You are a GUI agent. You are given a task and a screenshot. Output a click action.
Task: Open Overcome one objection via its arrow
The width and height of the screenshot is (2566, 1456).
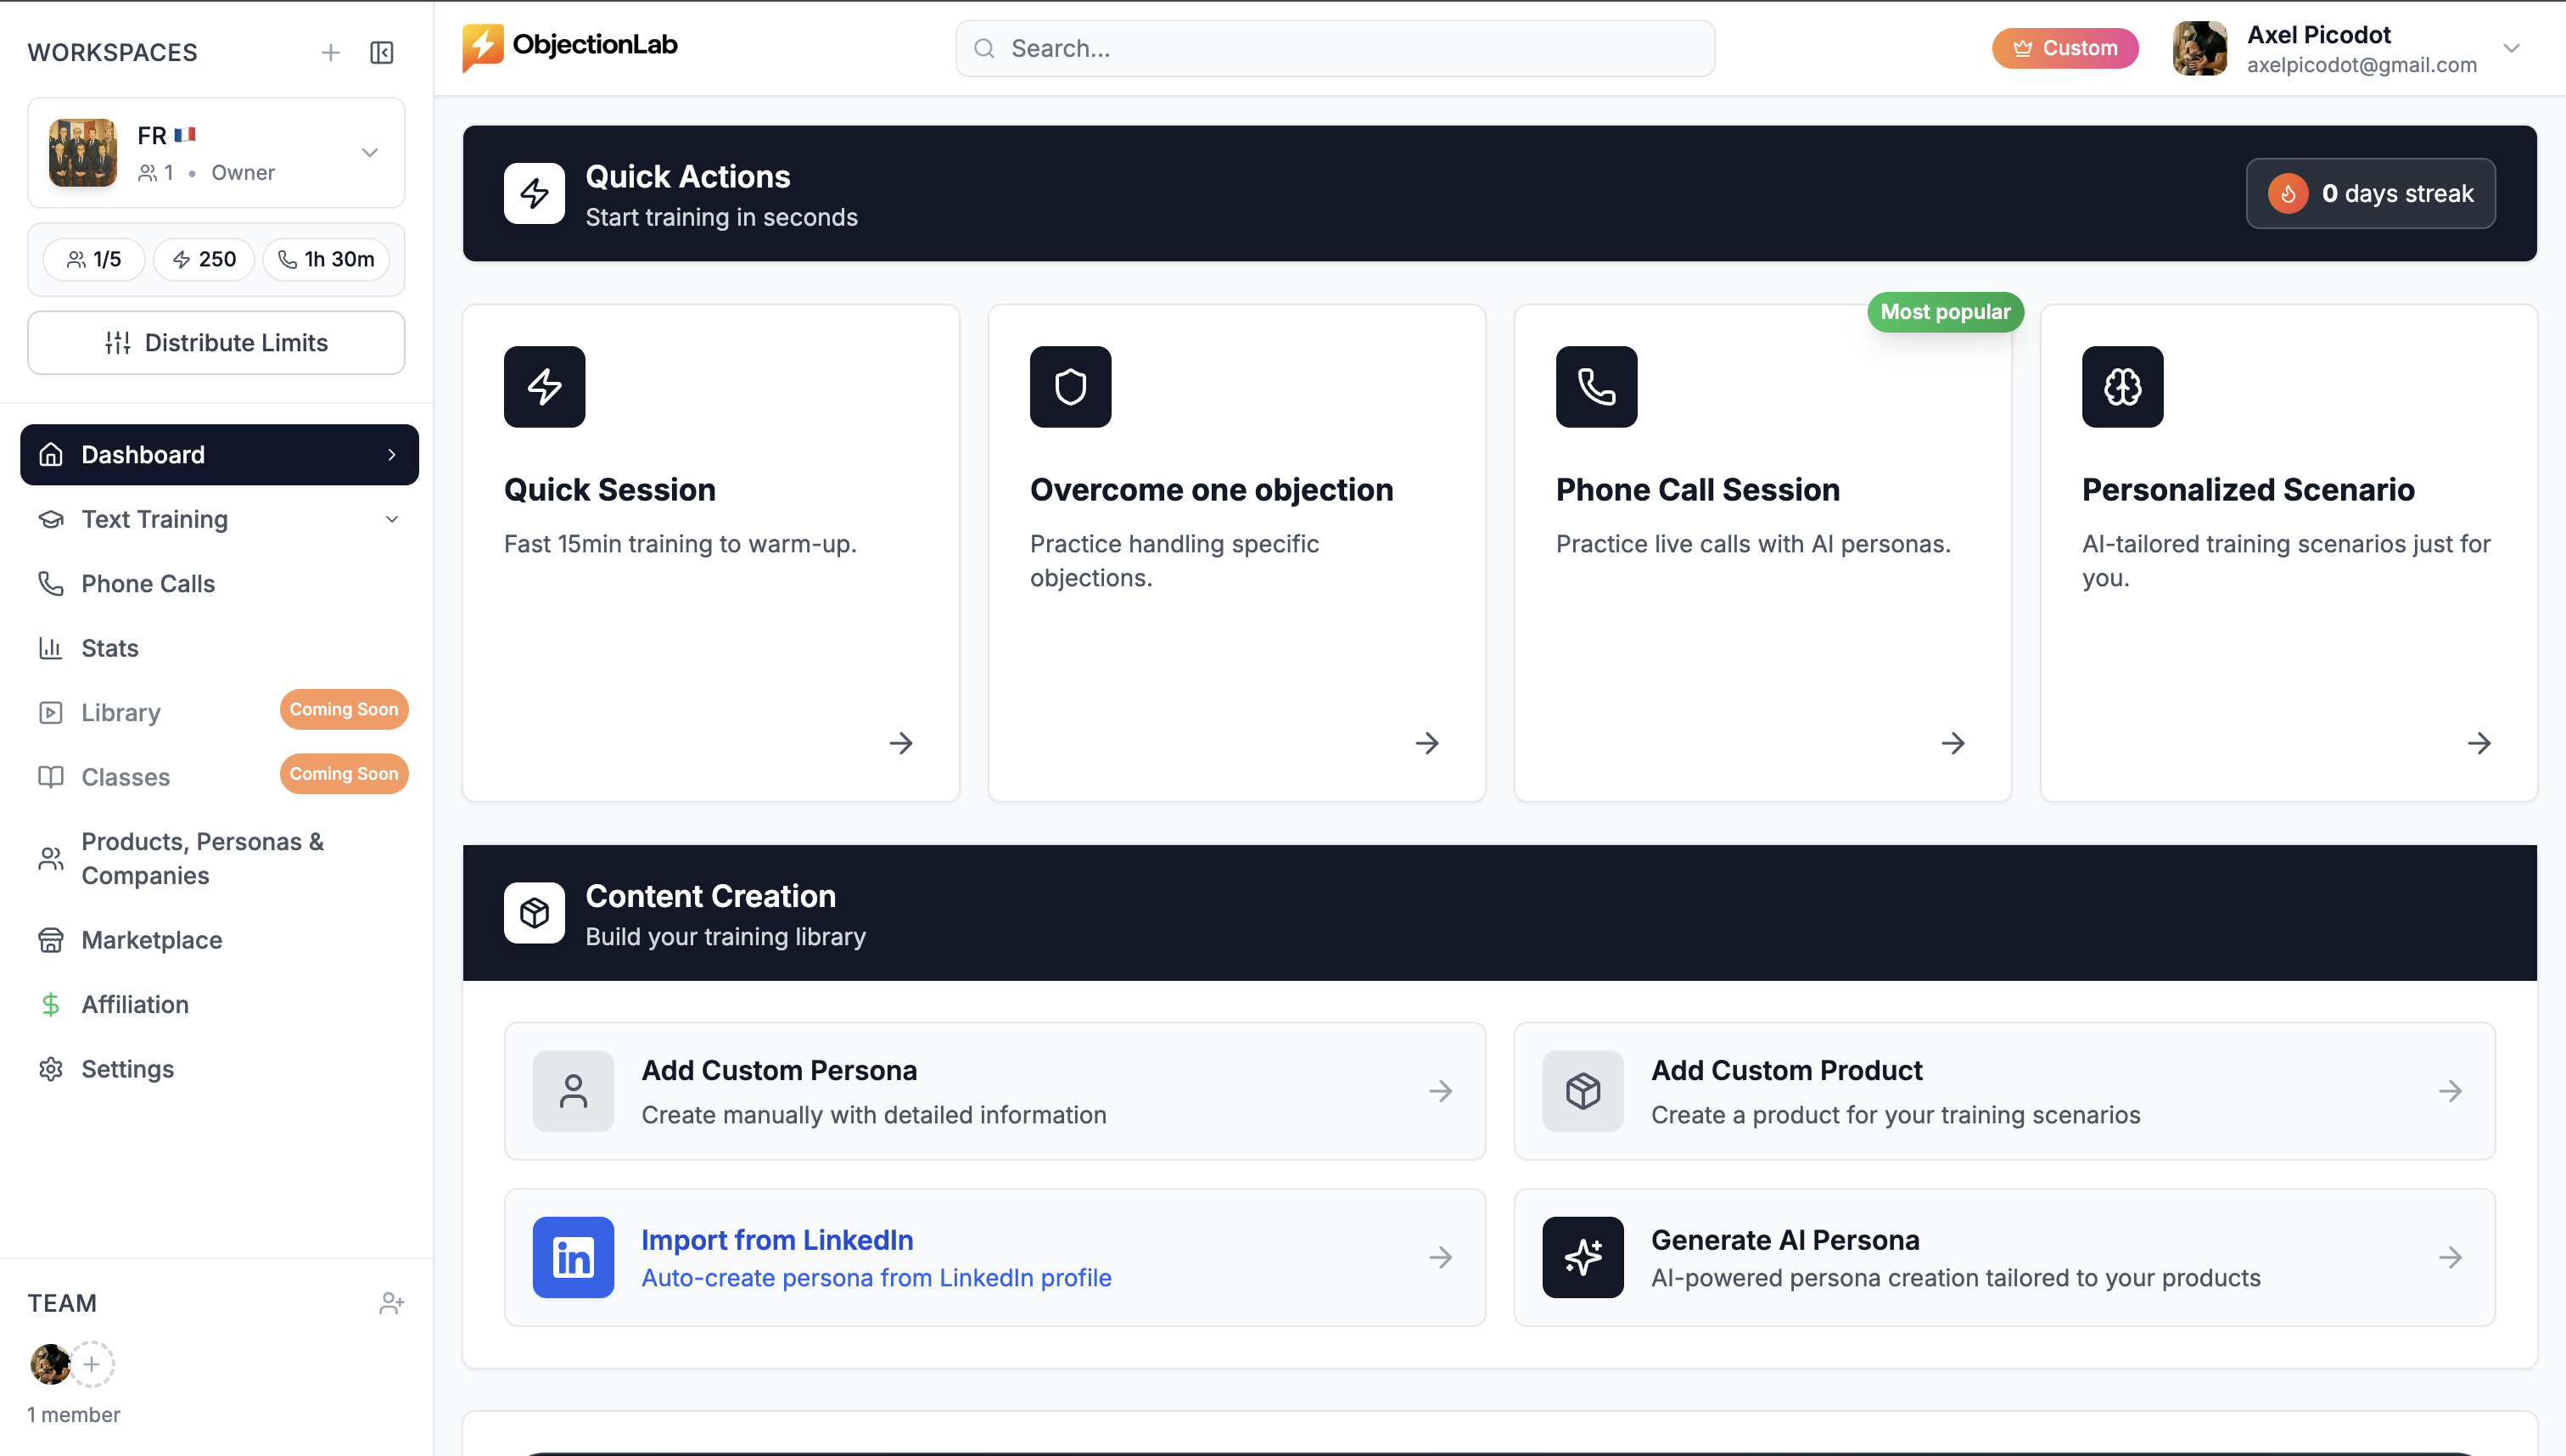1426,742
